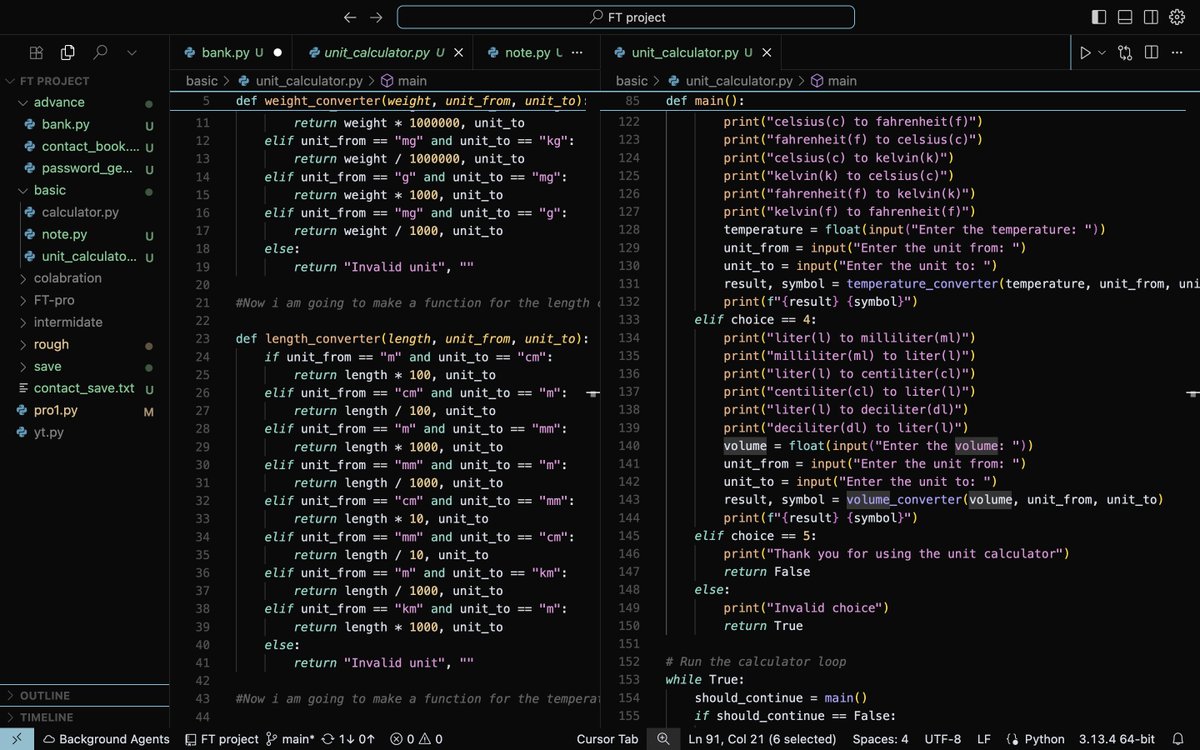1200x750 pixels.
Task: Change end of line sequence via LF
Action: coord(984,739)
